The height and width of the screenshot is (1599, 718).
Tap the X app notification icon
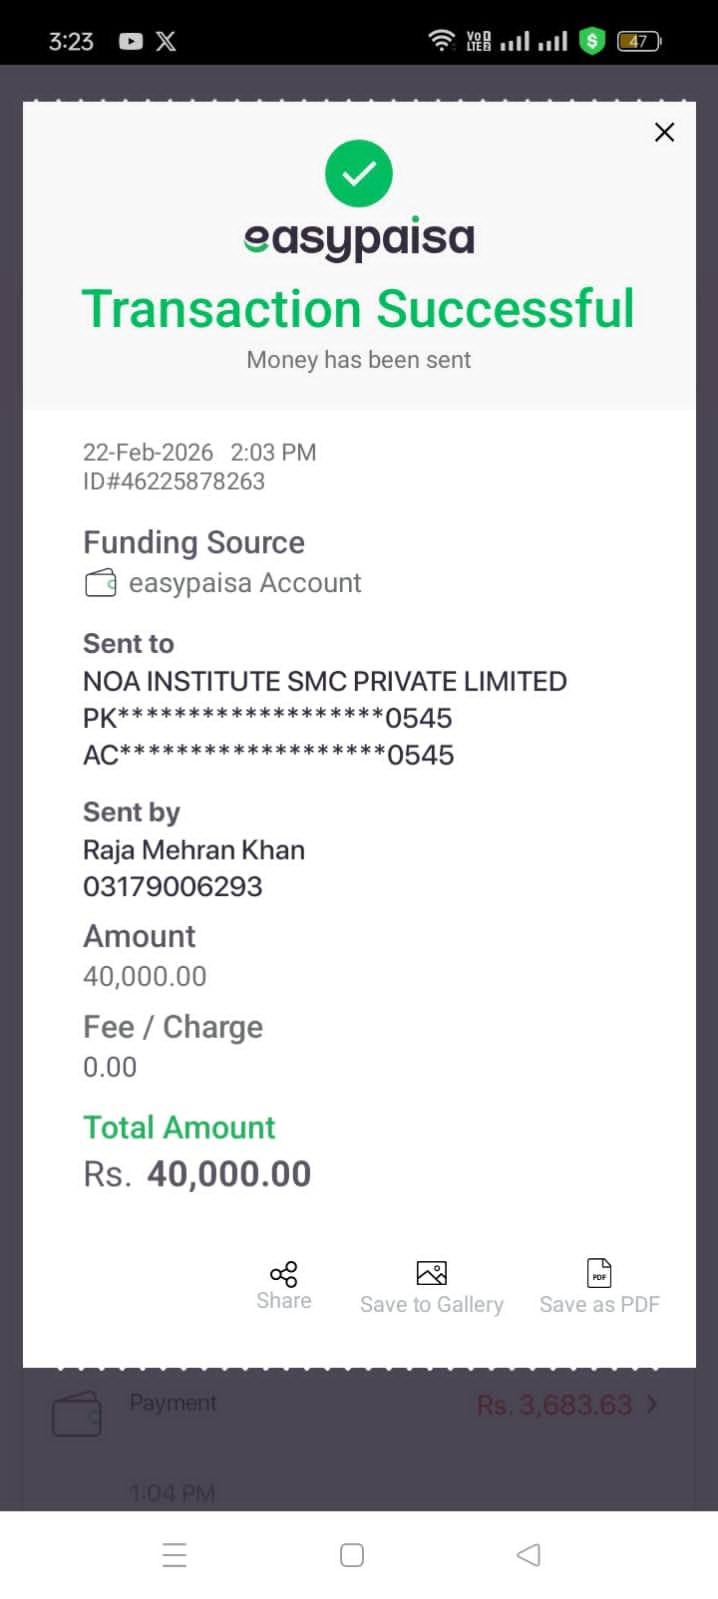click(x=166, y=41)
